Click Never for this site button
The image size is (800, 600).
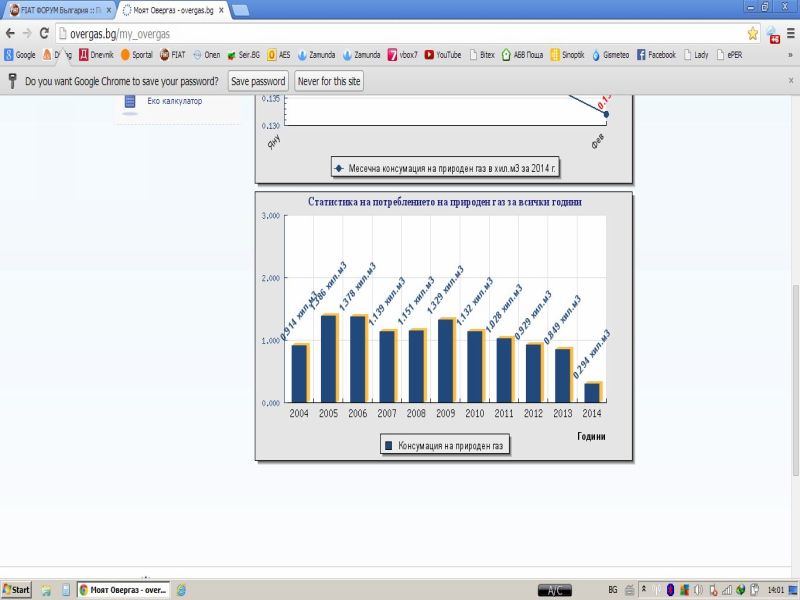coord(329,81)
